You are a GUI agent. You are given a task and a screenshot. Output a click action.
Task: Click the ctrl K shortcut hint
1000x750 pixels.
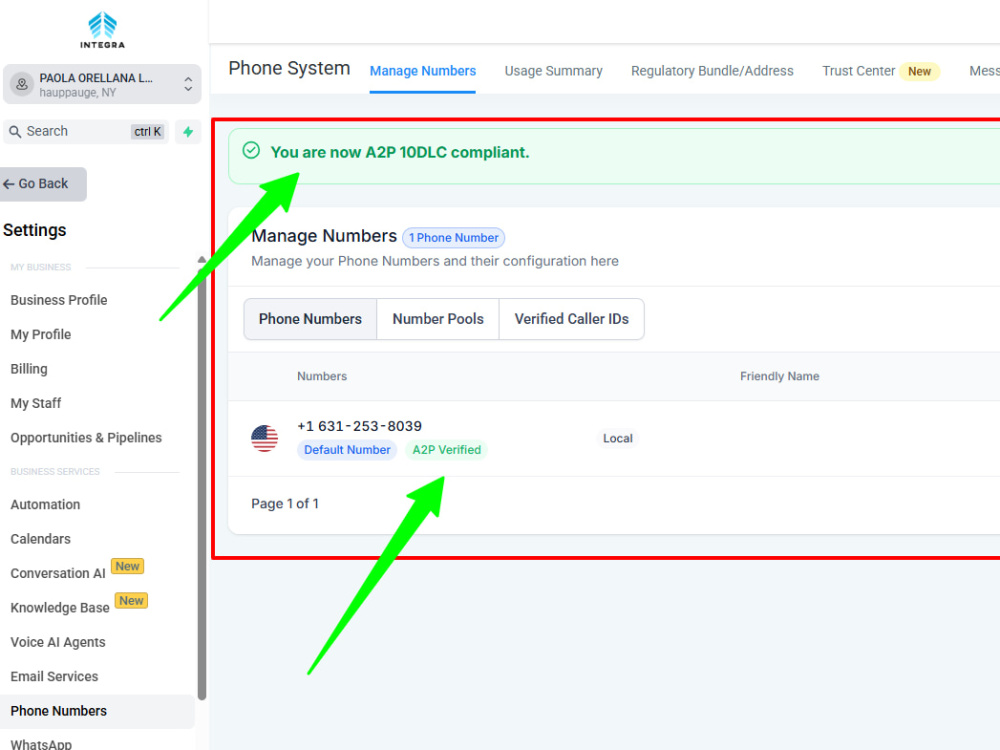[147, 132]
